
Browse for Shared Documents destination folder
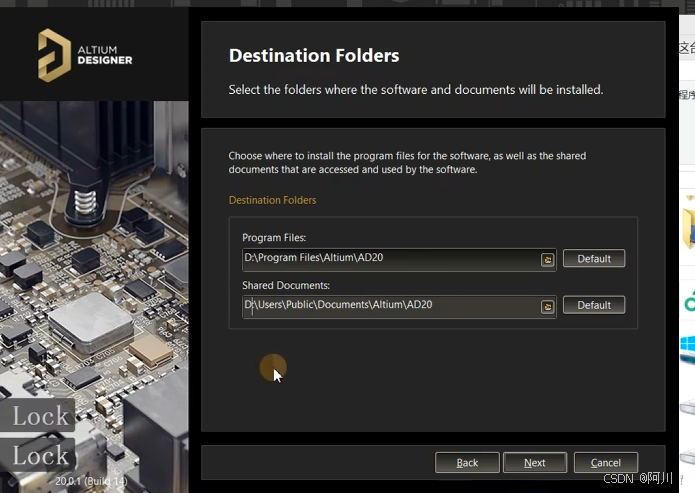coord(547,306)
